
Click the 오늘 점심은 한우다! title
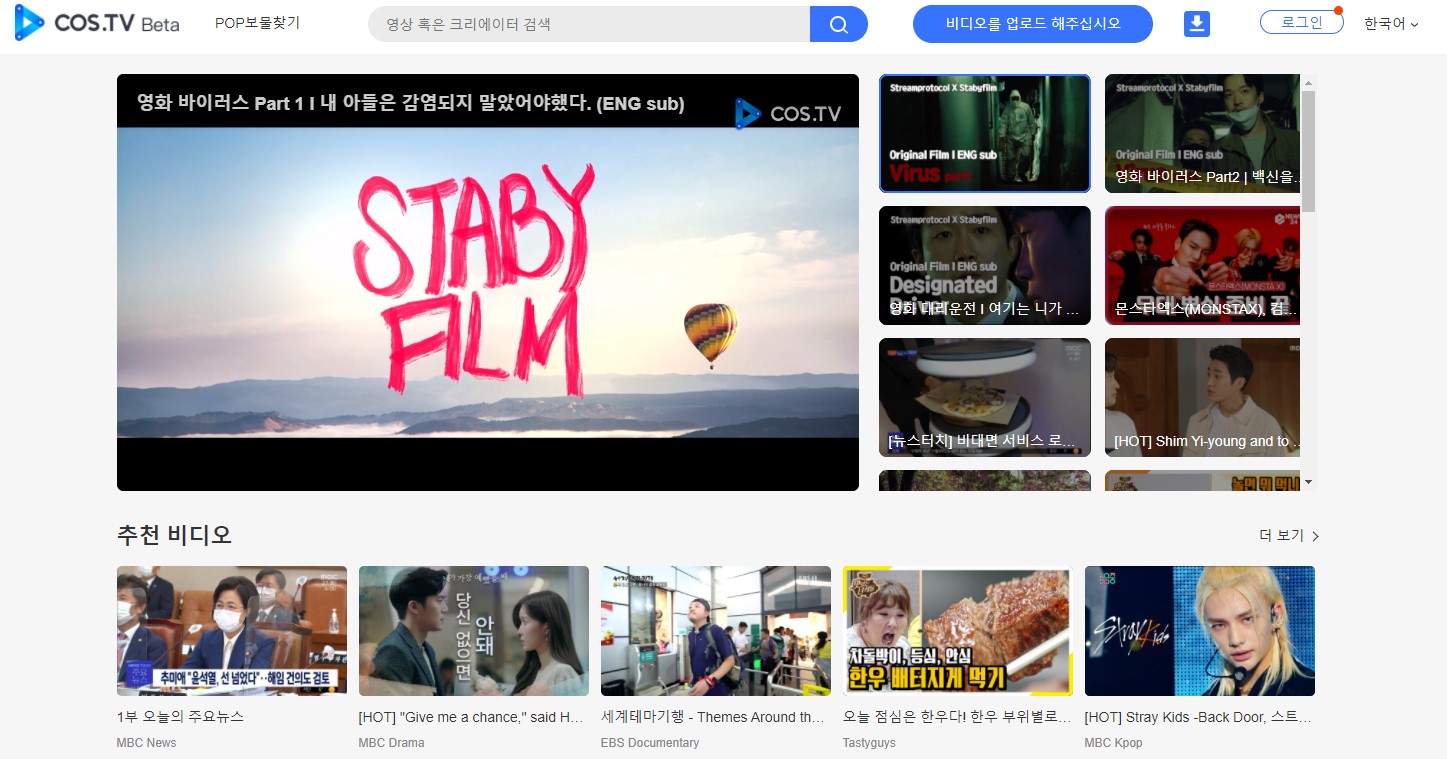click(x=957, y=717)
